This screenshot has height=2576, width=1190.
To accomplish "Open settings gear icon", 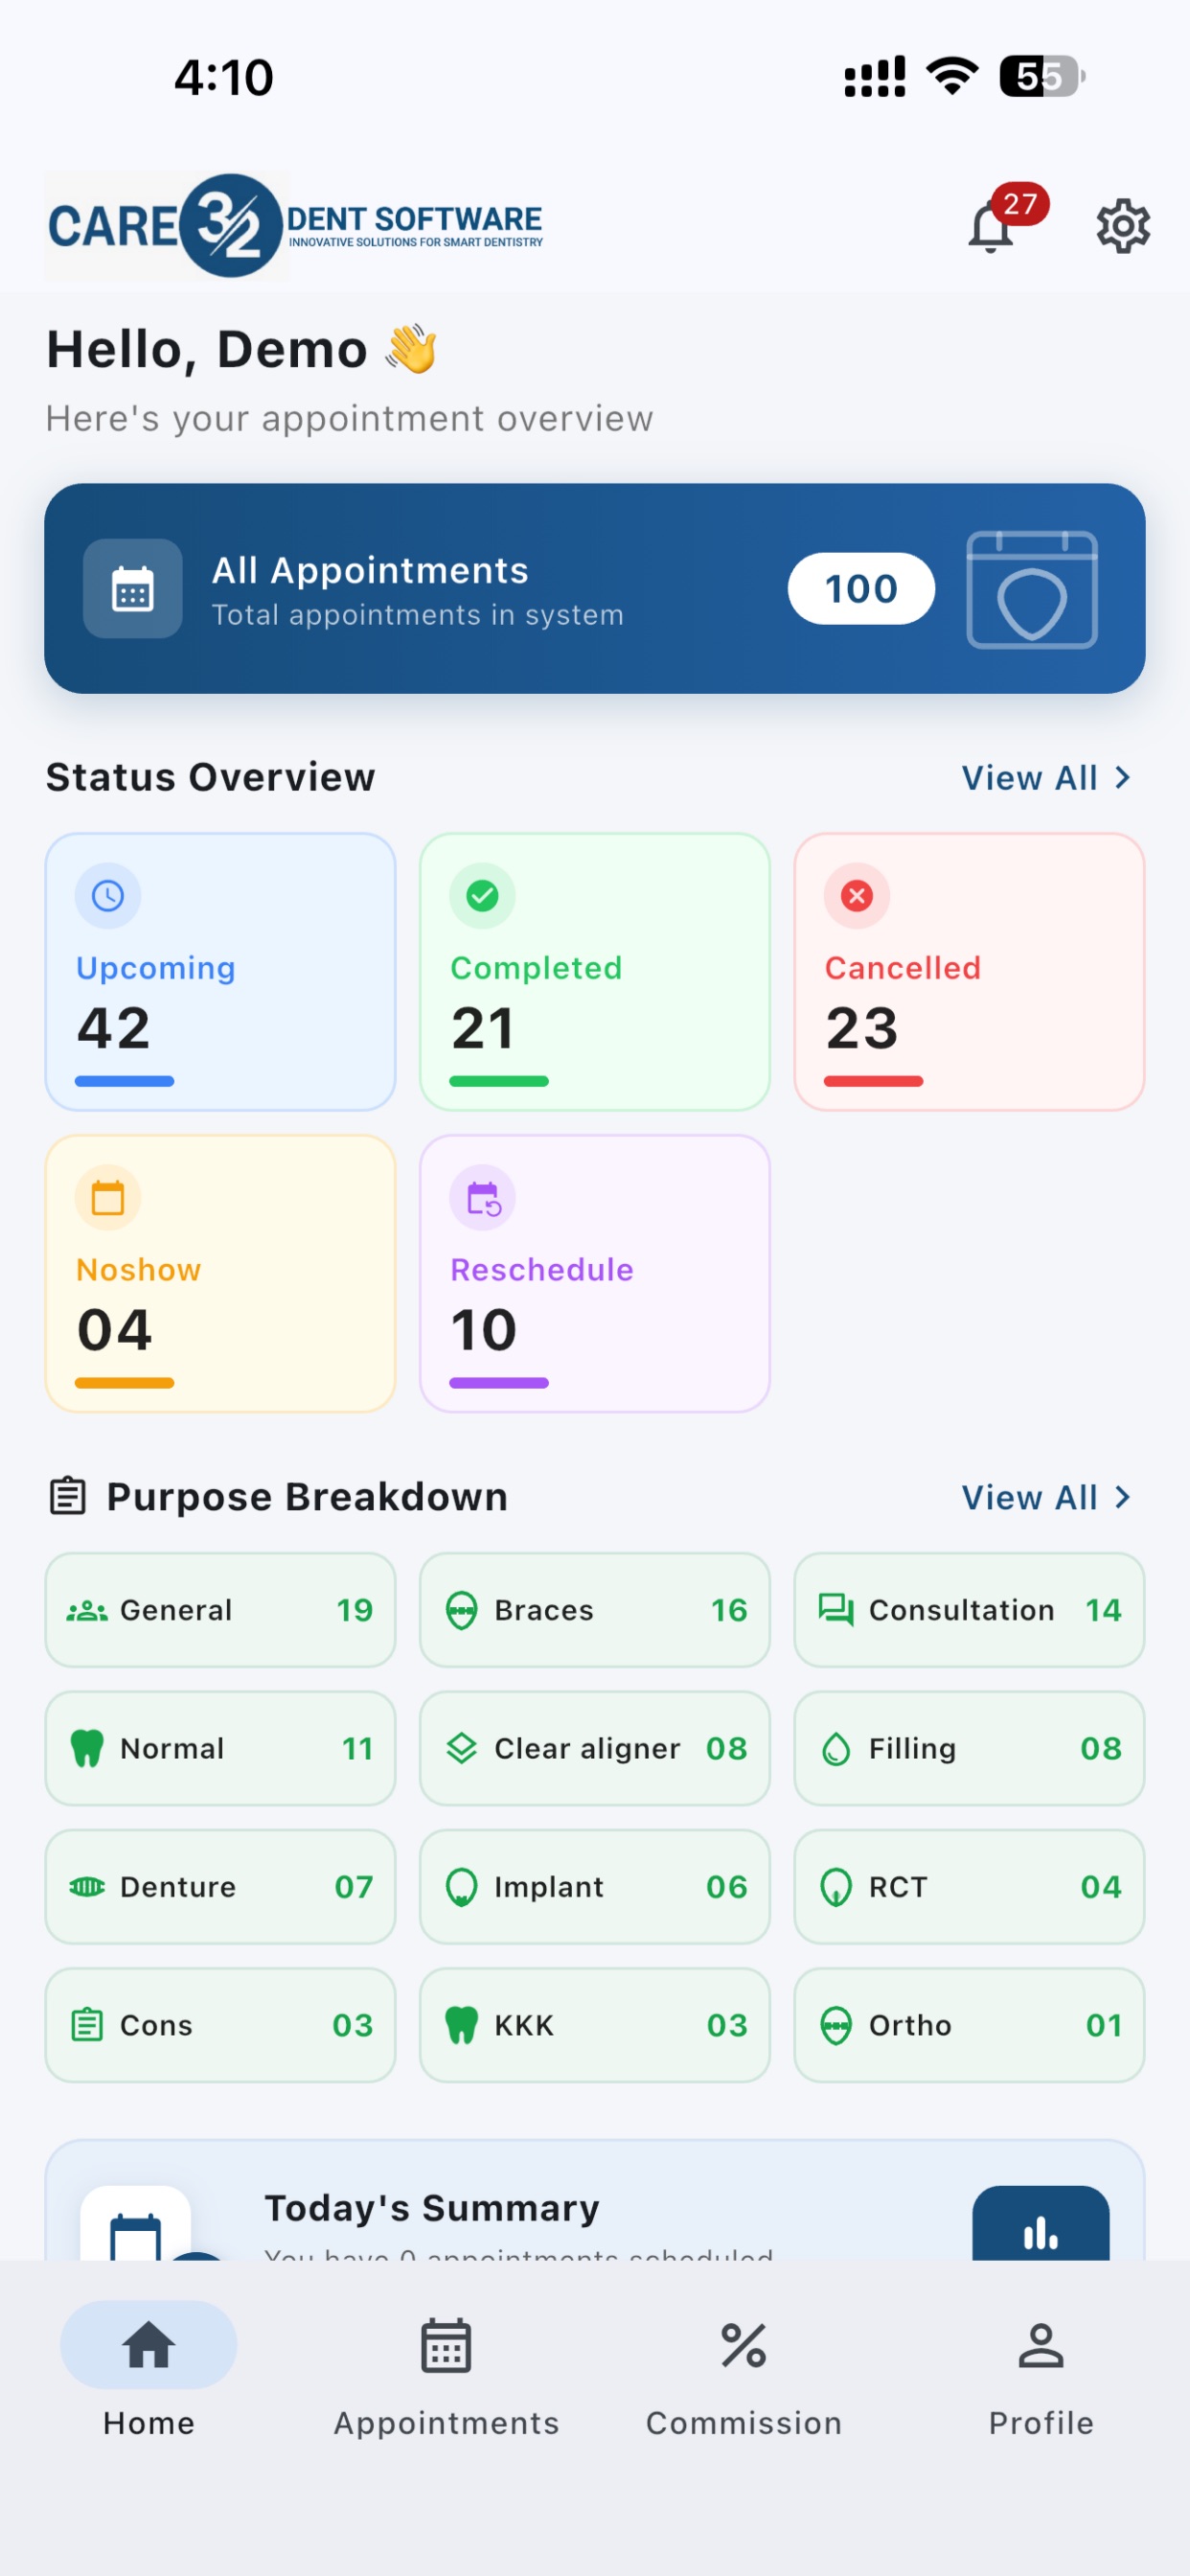I will [x=1123, y=226].
